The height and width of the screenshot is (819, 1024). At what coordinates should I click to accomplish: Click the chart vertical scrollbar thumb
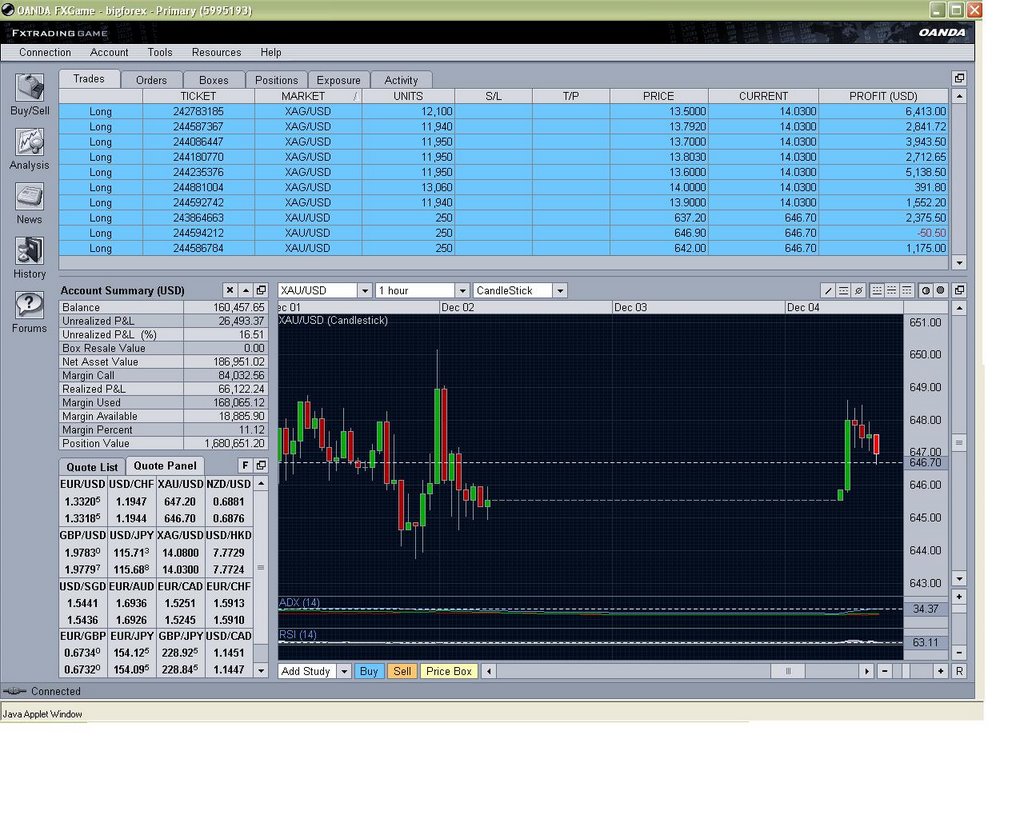click(x=959, y=443)
